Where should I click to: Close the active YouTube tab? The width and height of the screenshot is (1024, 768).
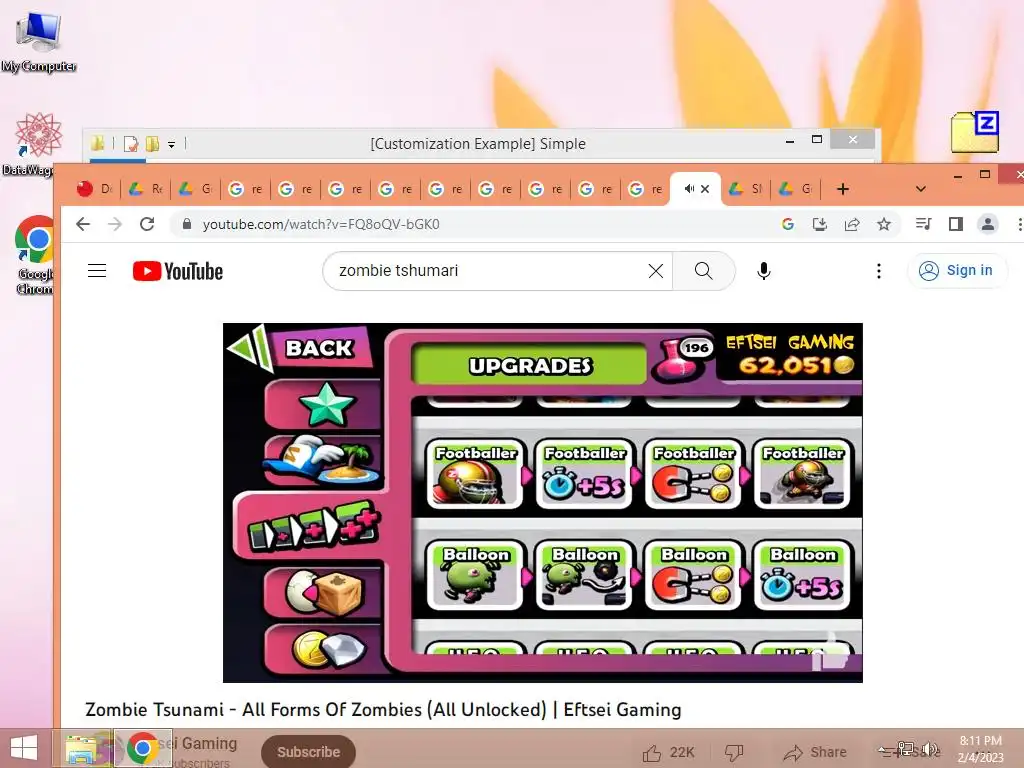coord(705,189)
